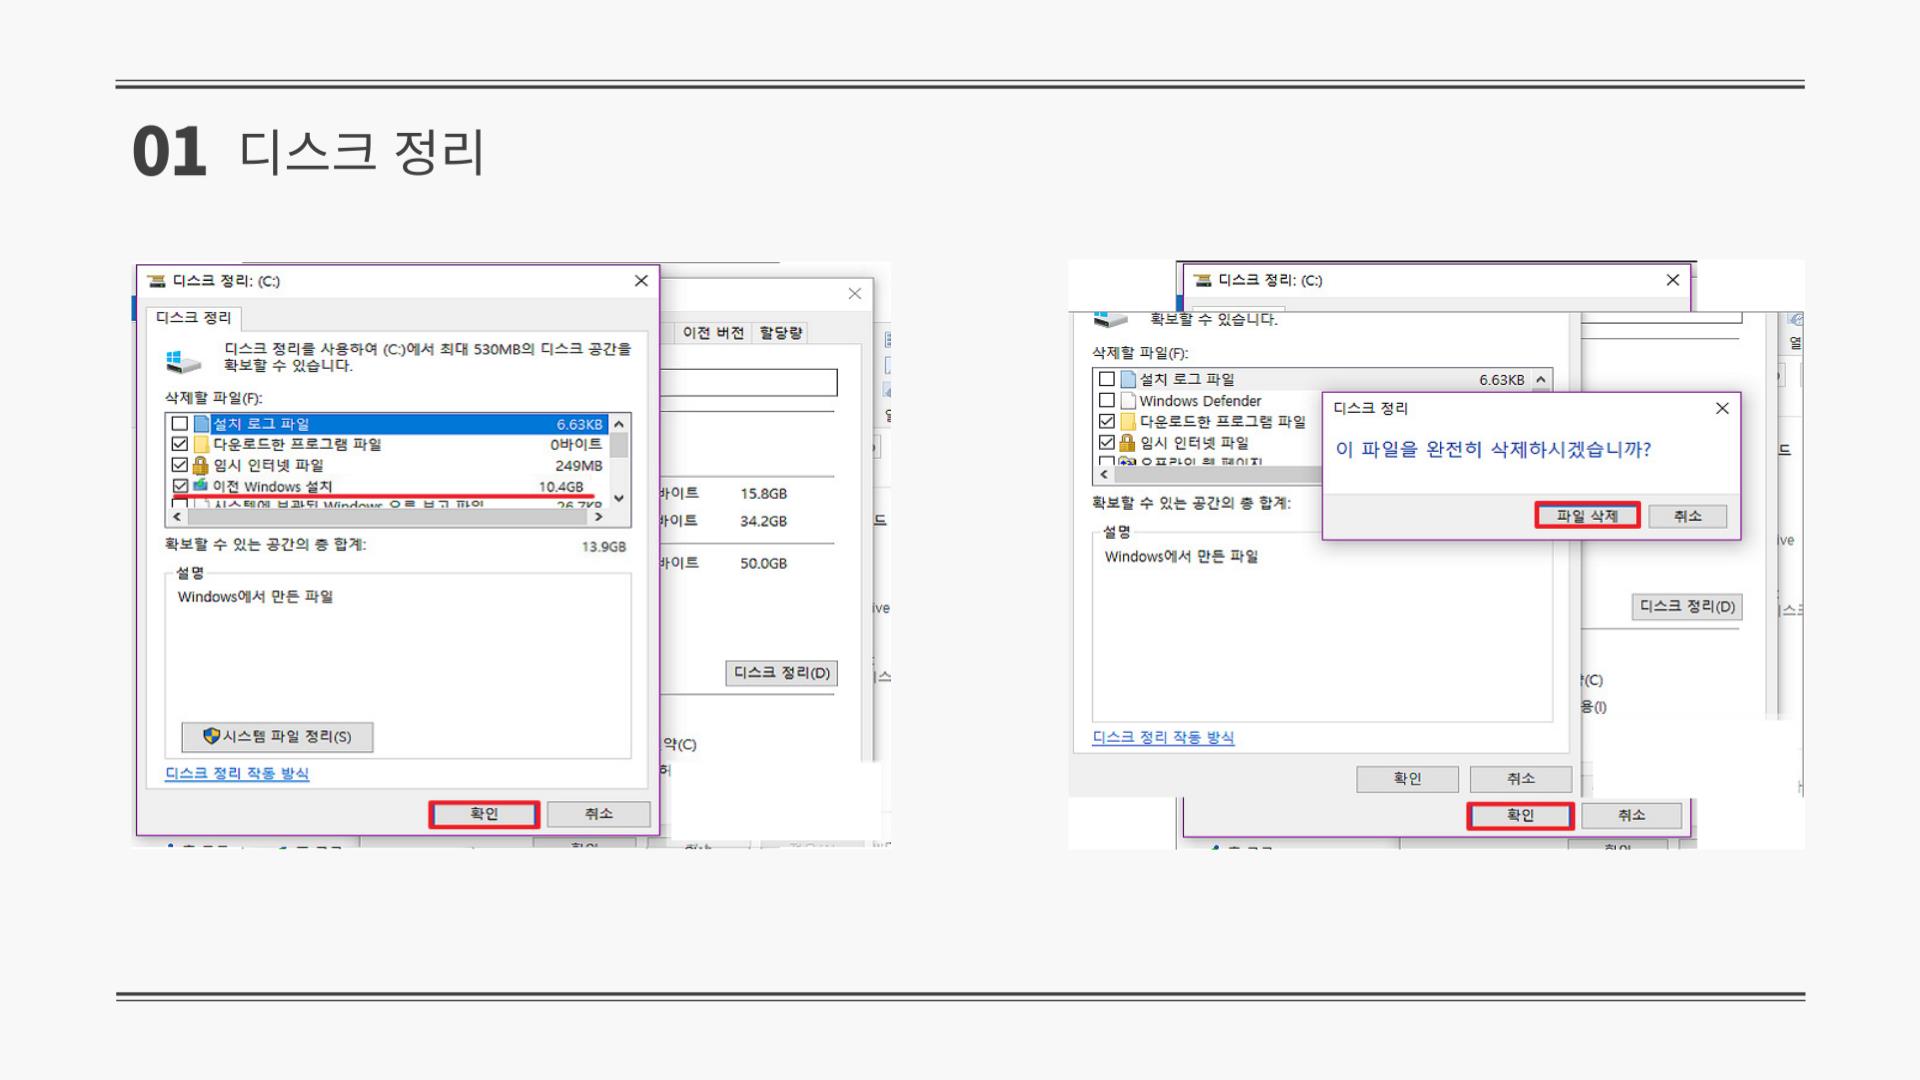Select the 34.2GB value
This screenshot has height=1080, width=1920.
[763, 521]
